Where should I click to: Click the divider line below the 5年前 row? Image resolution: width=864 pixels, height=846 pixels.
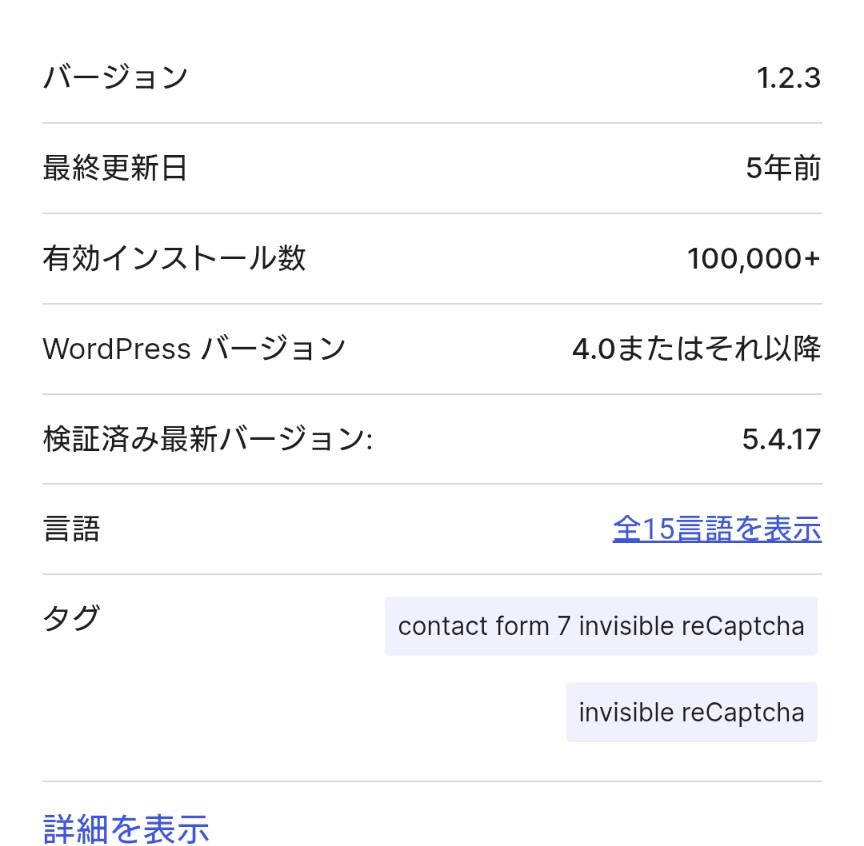click(x=432, y=213)
